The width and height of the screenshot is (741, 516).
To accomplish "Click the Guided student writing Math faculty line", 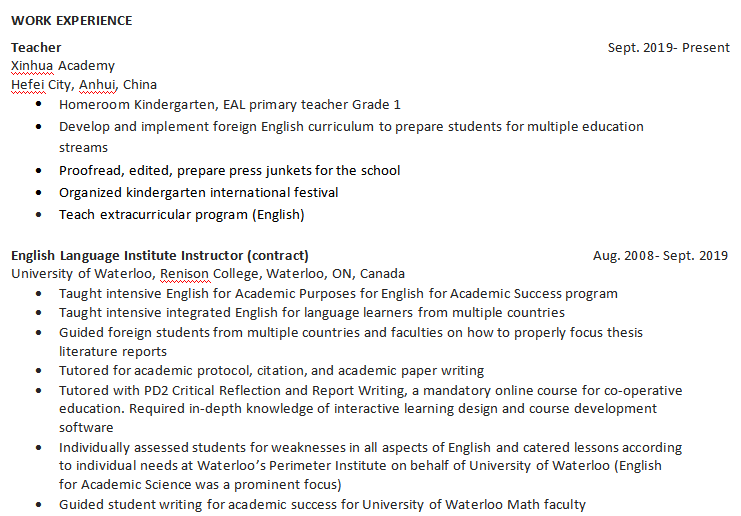I will tap(322, 504).
